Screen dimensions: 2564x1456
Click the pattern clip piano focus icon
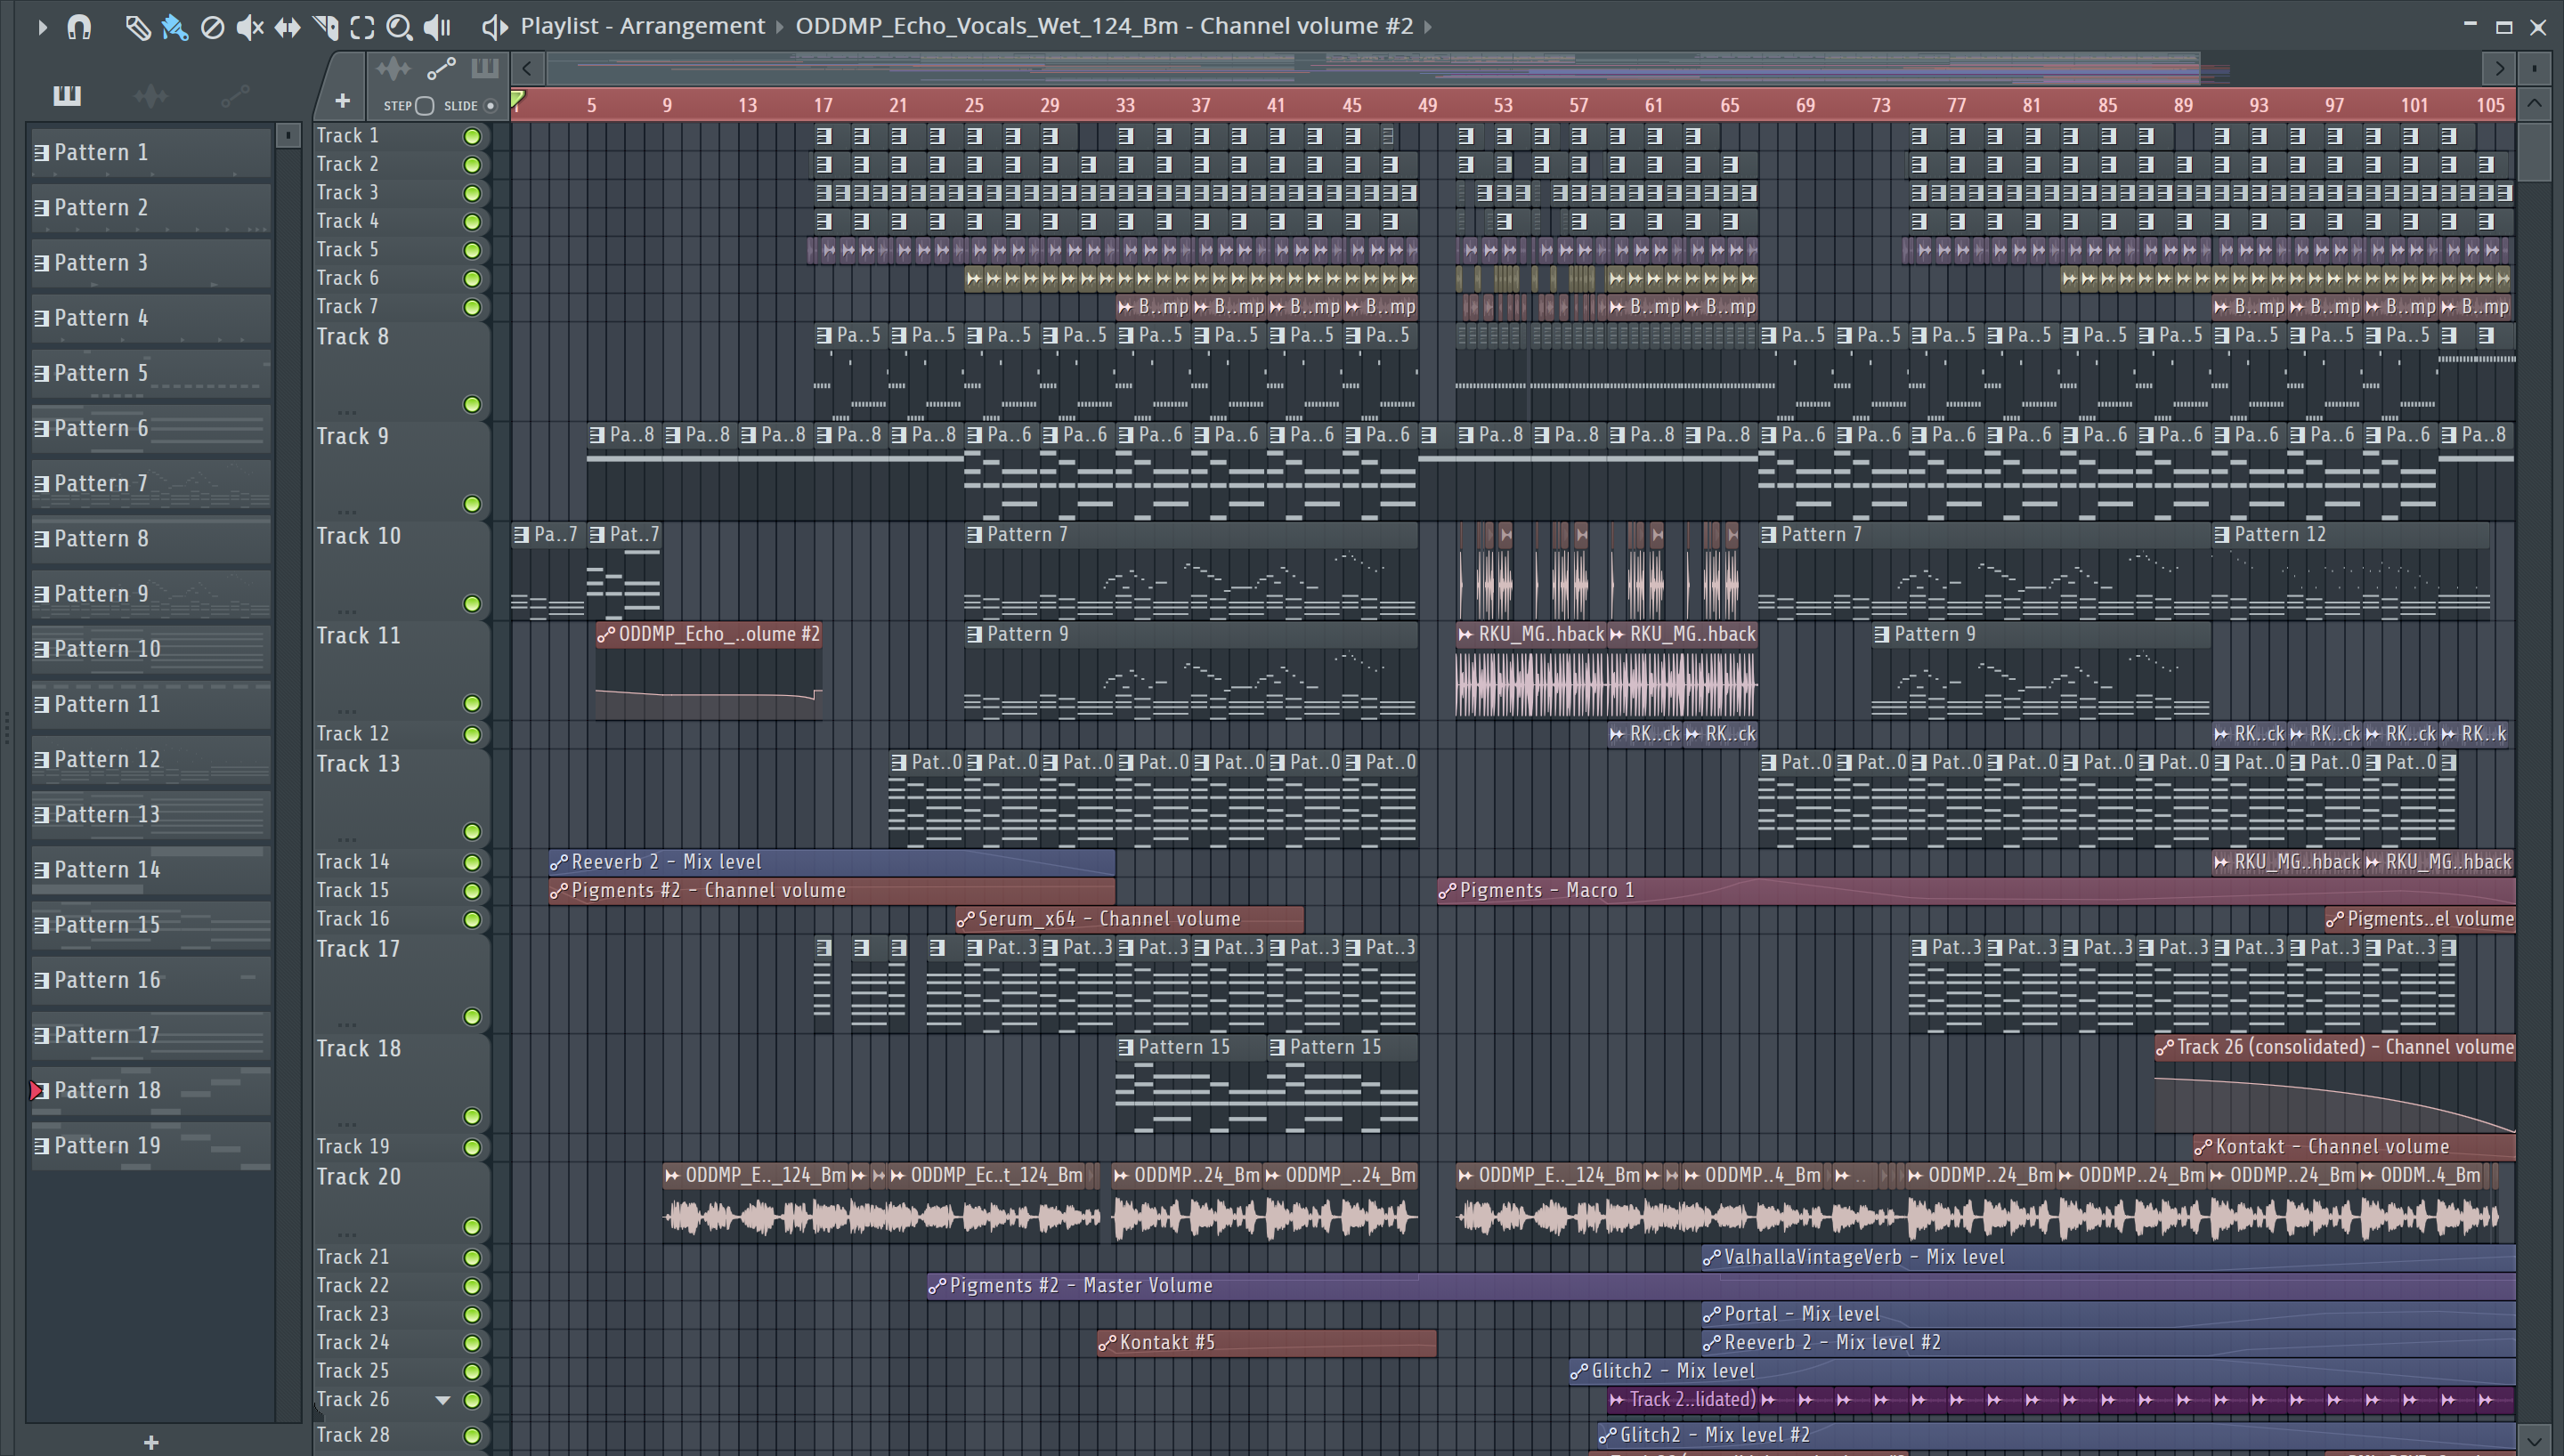[485, 68]
